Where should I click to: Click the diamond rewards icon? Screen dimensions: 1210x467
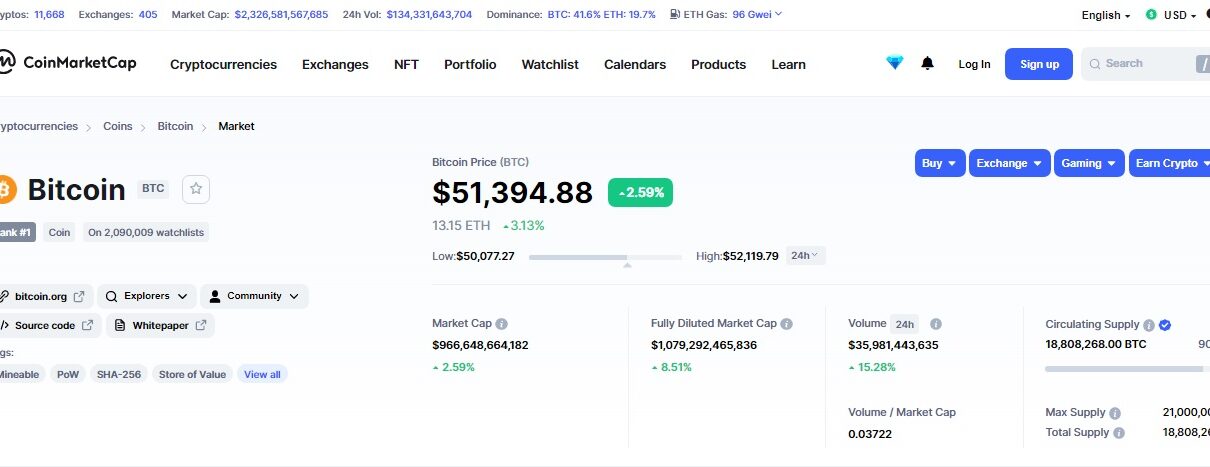tap(894, 63)
